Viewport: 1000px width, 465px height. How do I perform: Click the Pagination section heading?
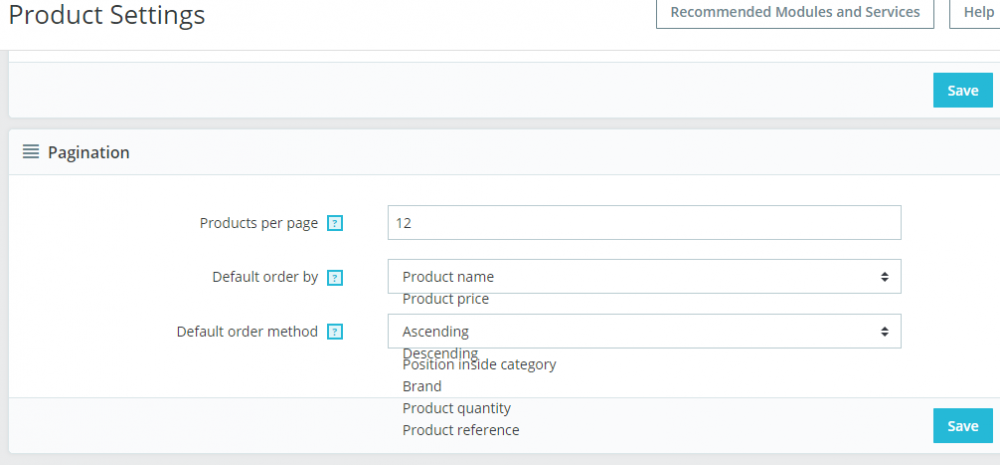tap(89, 153)
